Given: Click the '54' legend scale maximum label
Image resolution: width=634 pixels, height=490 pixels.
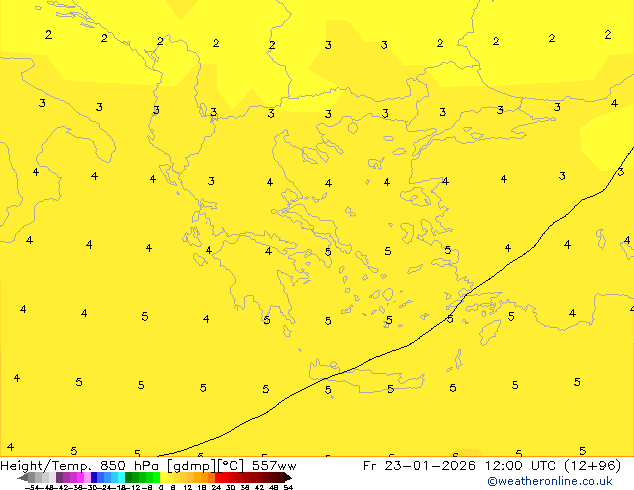Looking at the screenshot, I should tap(288, 487).
